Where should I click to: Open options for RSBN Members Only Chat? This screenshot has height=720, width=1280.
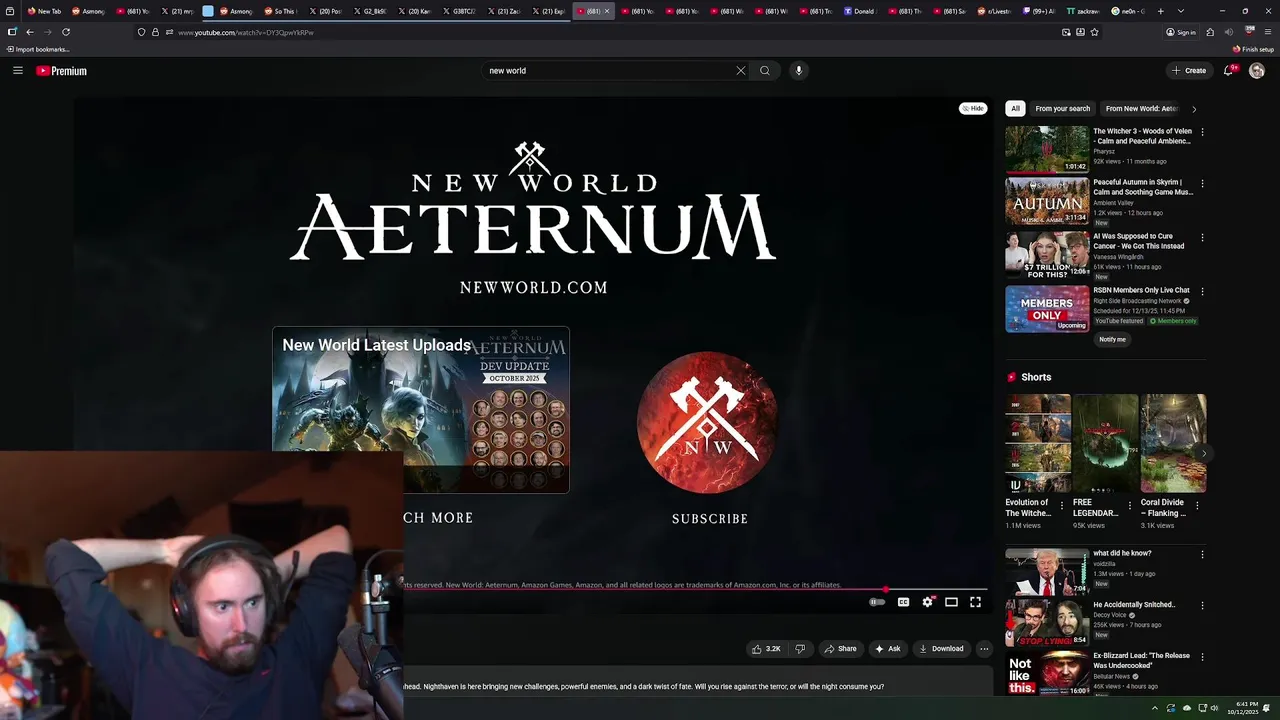coord(1202,291)
